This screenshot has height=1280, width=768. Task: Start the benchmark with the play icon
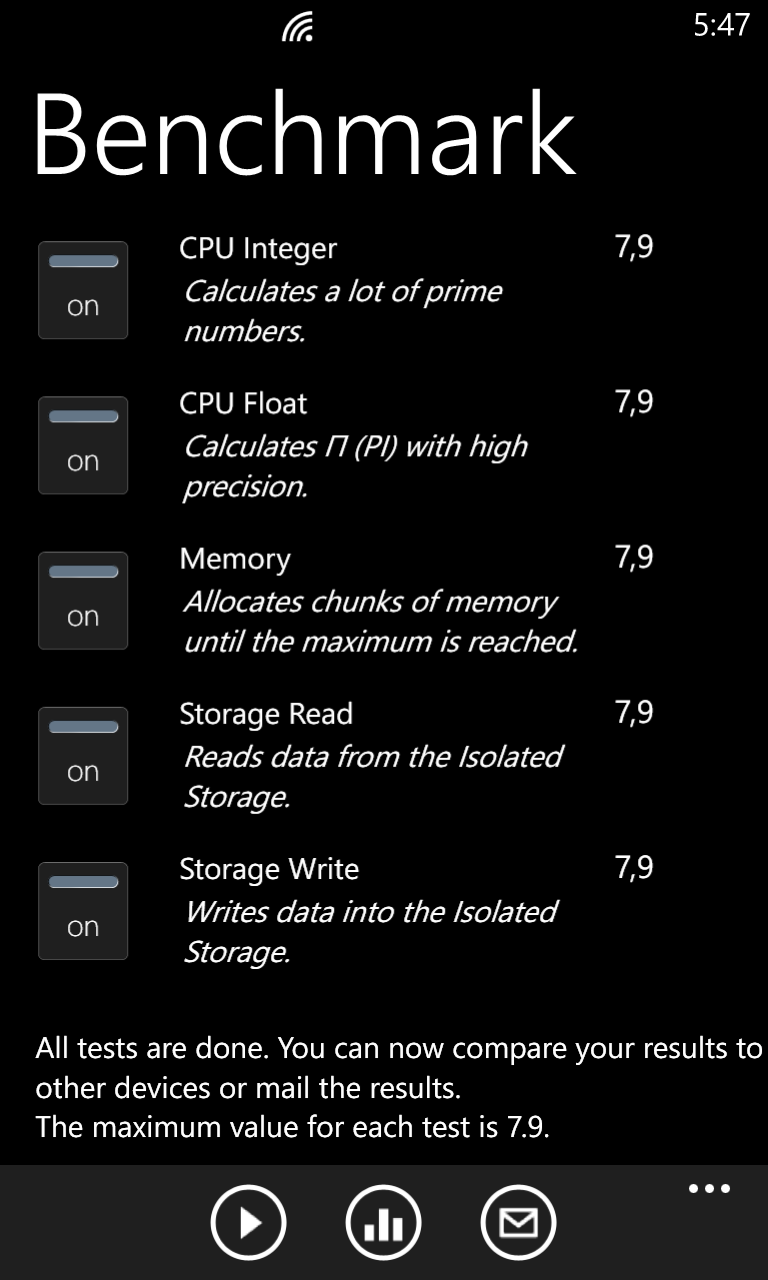[248, 1222]
